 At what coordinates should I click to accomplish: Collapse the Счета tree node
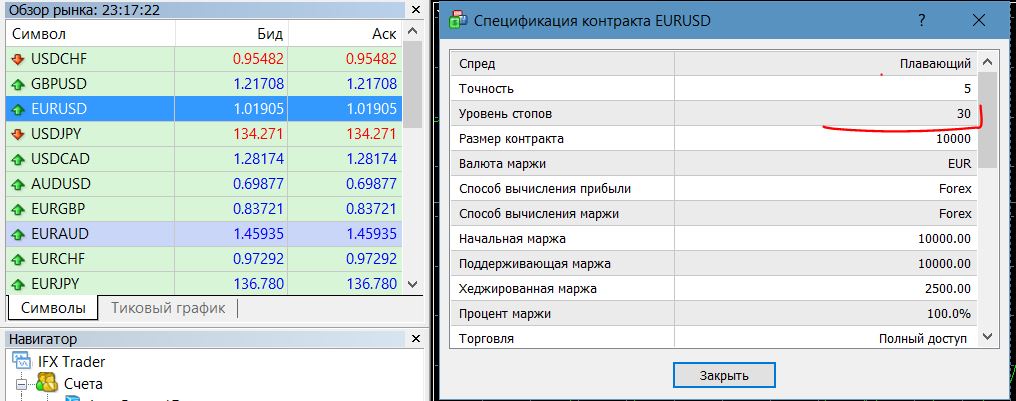pyautogui.click(x=21, y=384)
